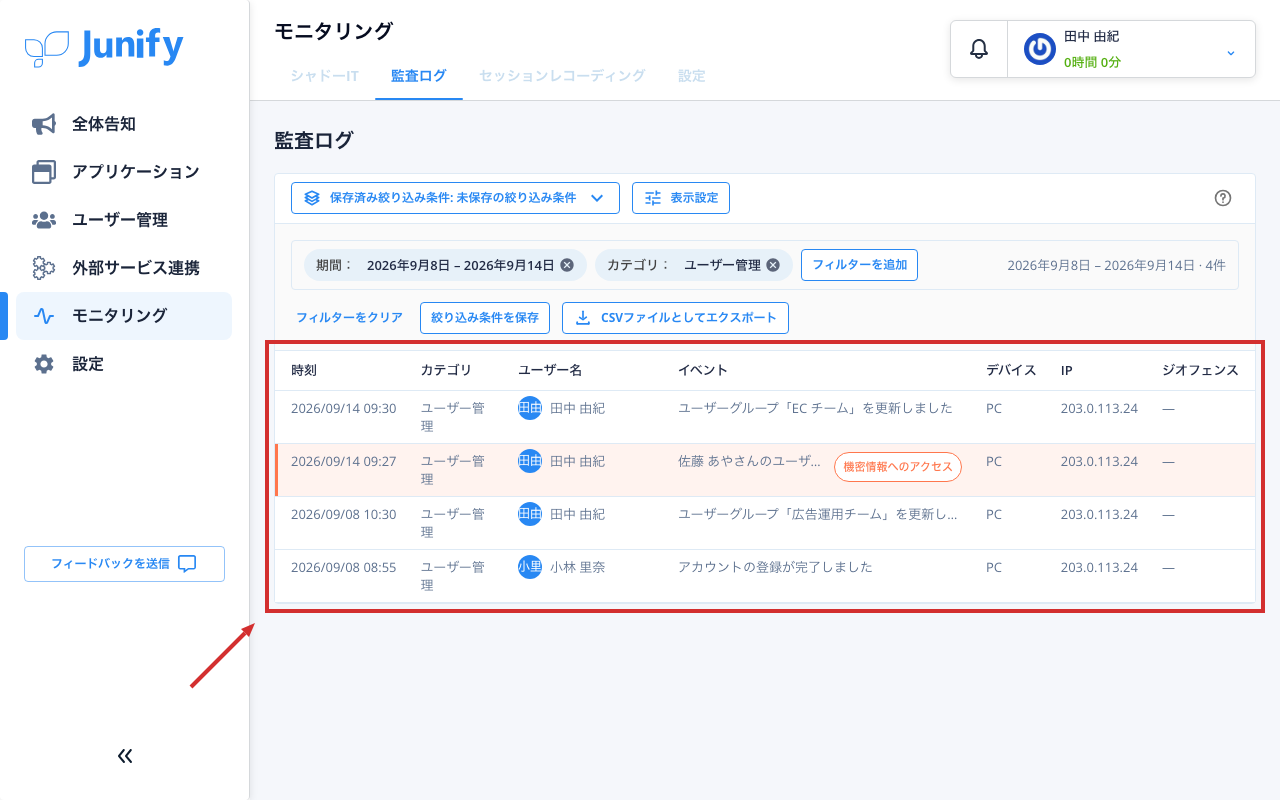Click 田中 由紀 avatar in 09:30 row
The height and width of the screenshot is (800, 1280).
[530, 408]
